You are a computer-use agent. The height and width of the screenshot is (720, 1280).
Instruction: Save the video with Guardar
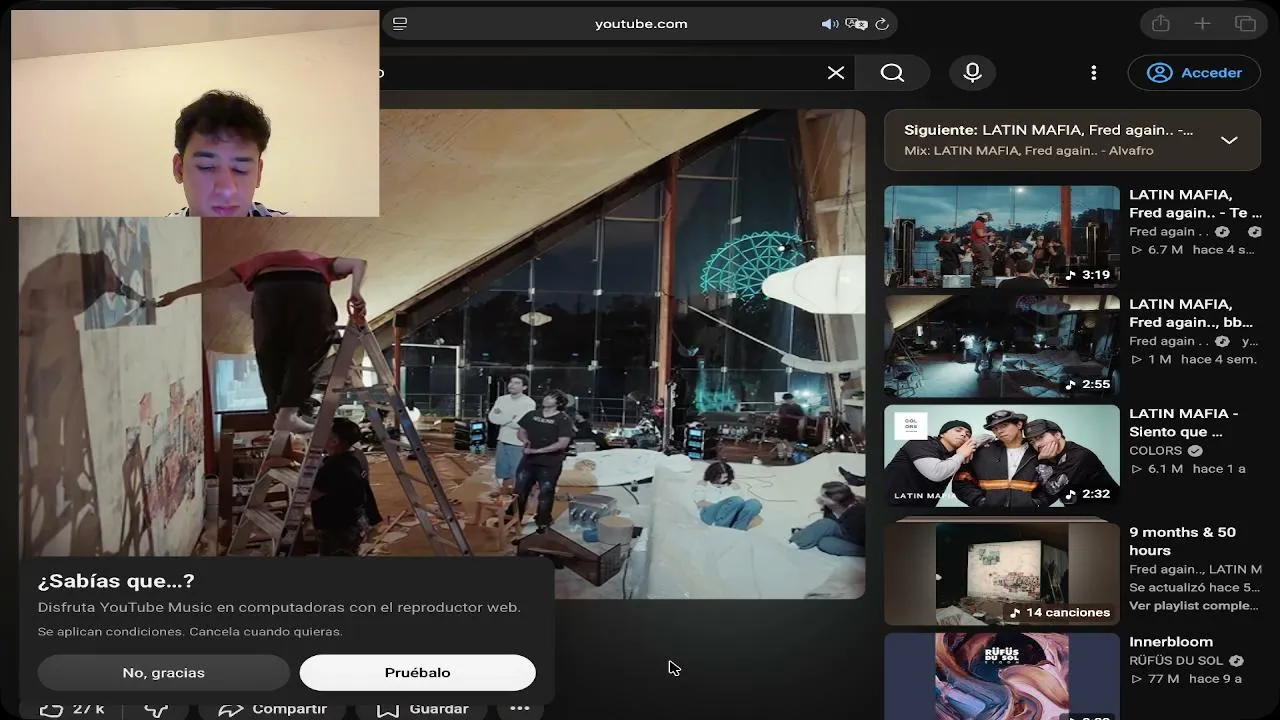pyautogui.click(x=422, y=709)
